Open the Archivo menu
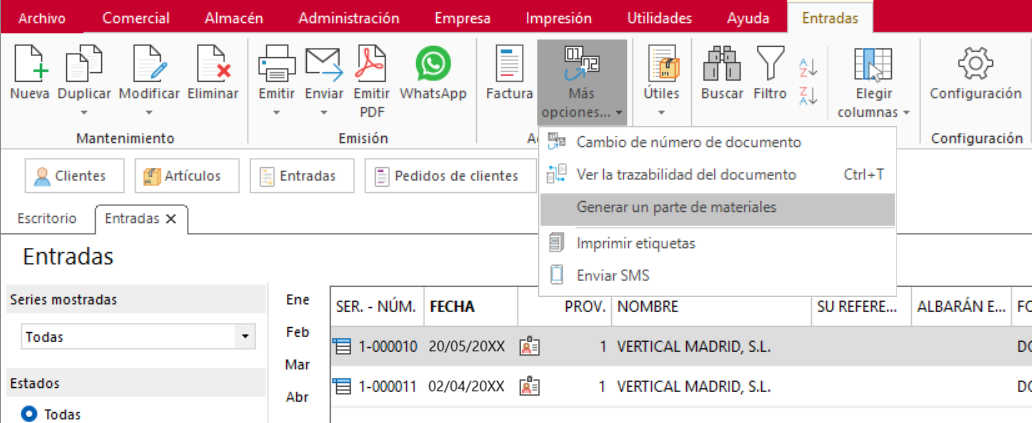This screenshot has height=423, width=1032. click(41, 18)
